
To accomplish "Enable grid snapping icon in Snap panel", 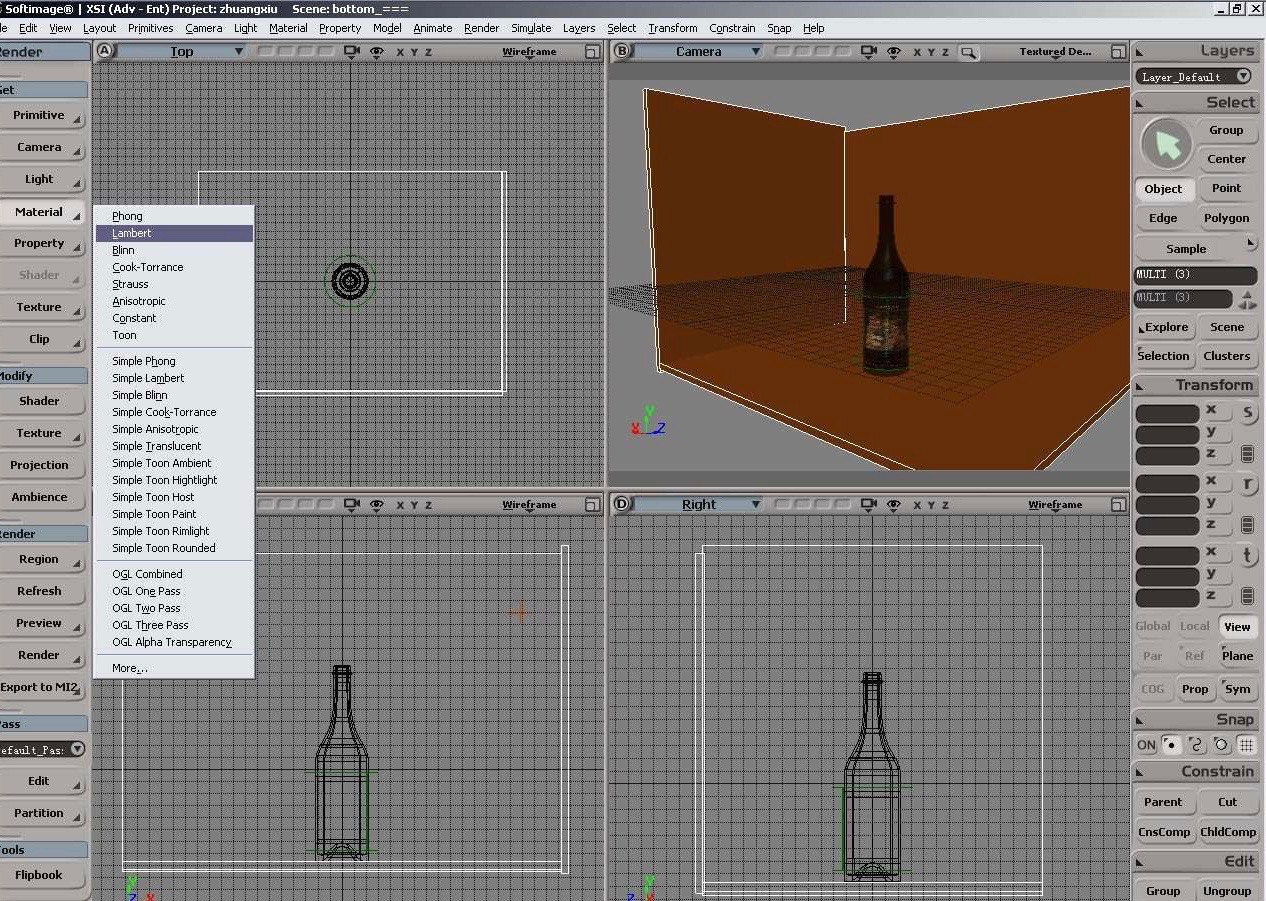I will pyautogui.click(x=1246, y=745).
